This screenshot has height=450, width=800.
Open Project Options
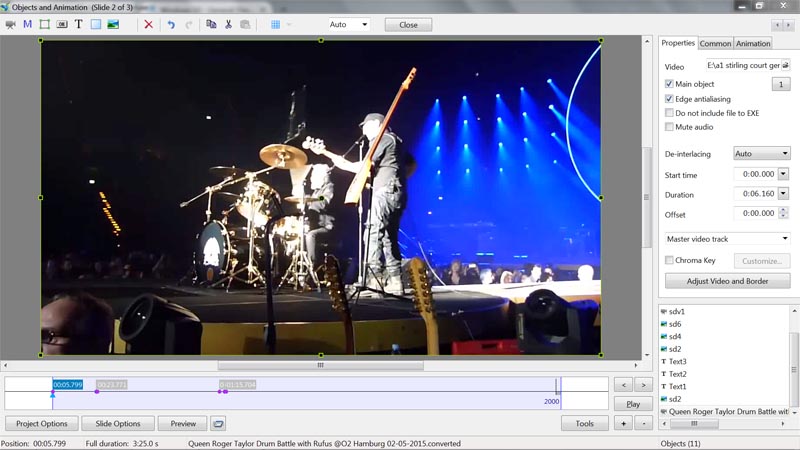pyautogui.click(x=42, y=423)
